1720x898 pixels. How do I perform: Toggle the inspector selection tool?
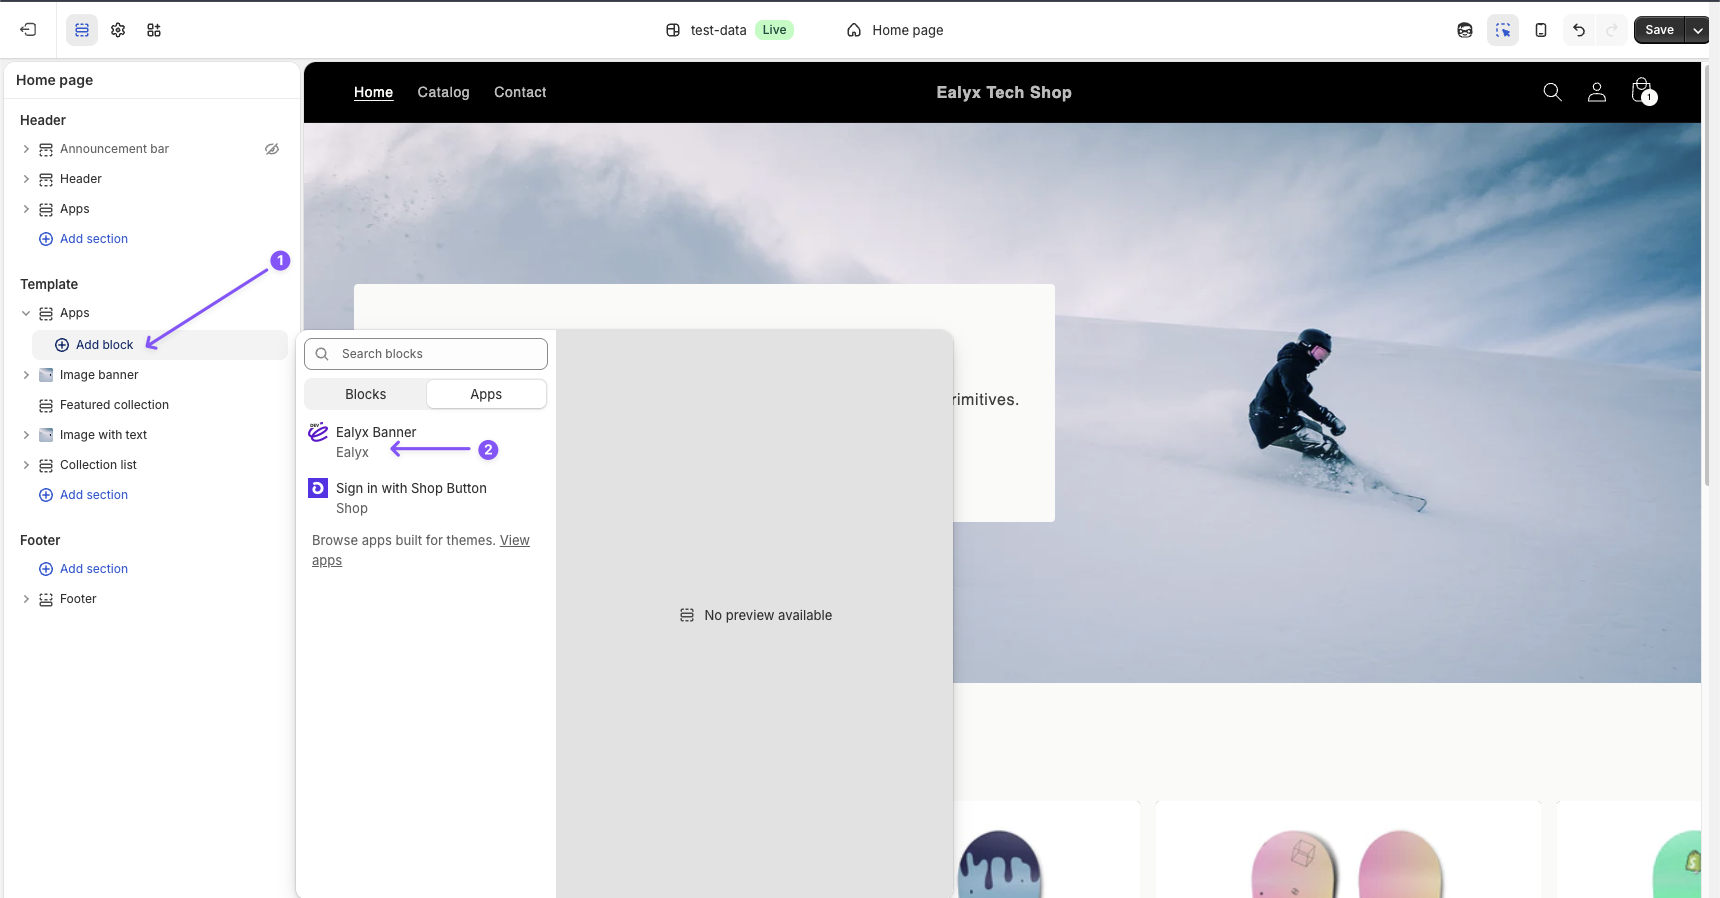pyautogui.click(x=1503, y=30)
